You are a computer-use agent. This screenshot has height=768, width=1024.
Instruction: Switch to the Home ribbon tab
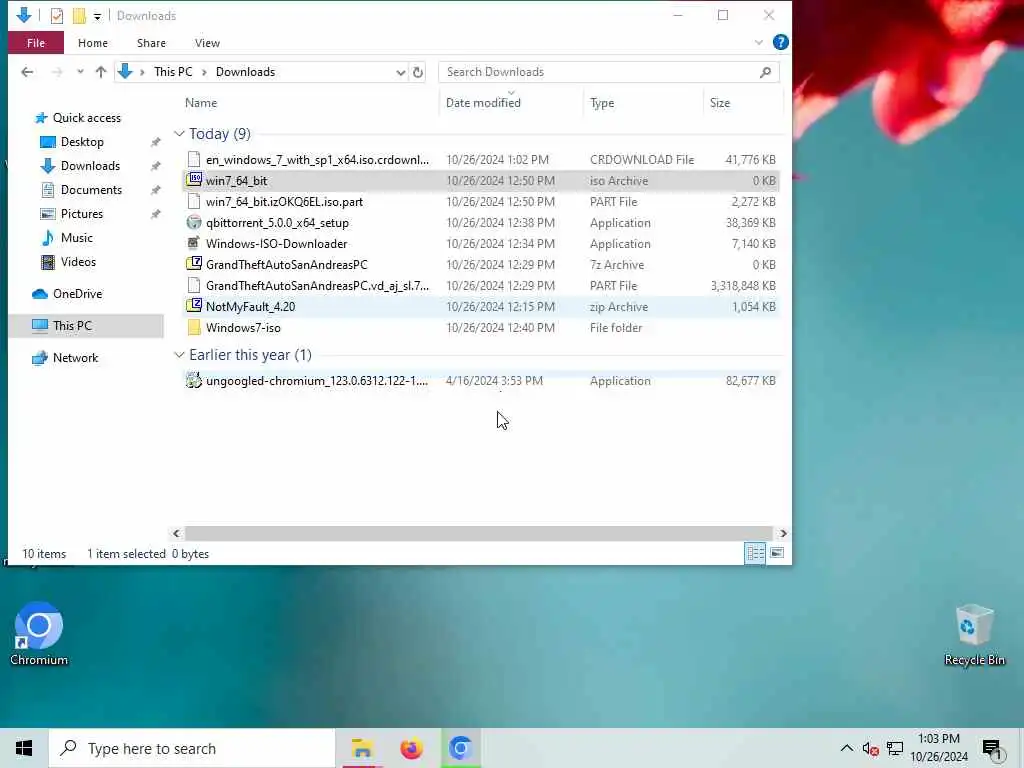click(93, 43)
